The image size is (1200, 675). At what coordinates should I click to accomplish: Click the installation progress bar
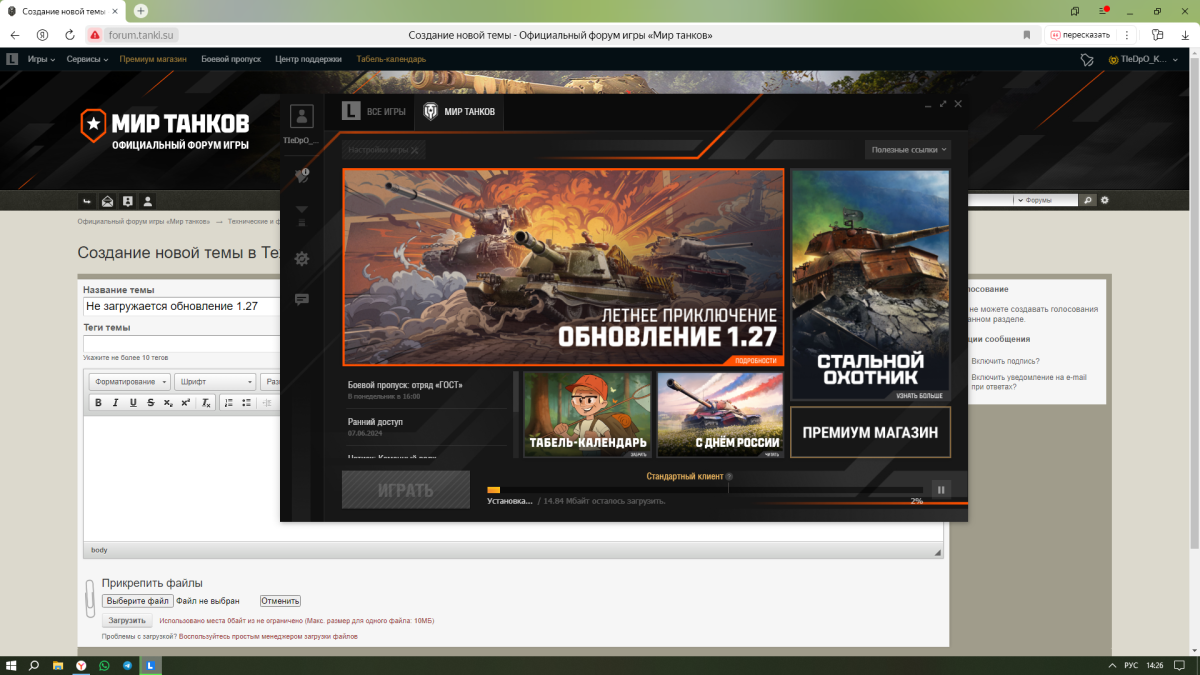(705, 490)
